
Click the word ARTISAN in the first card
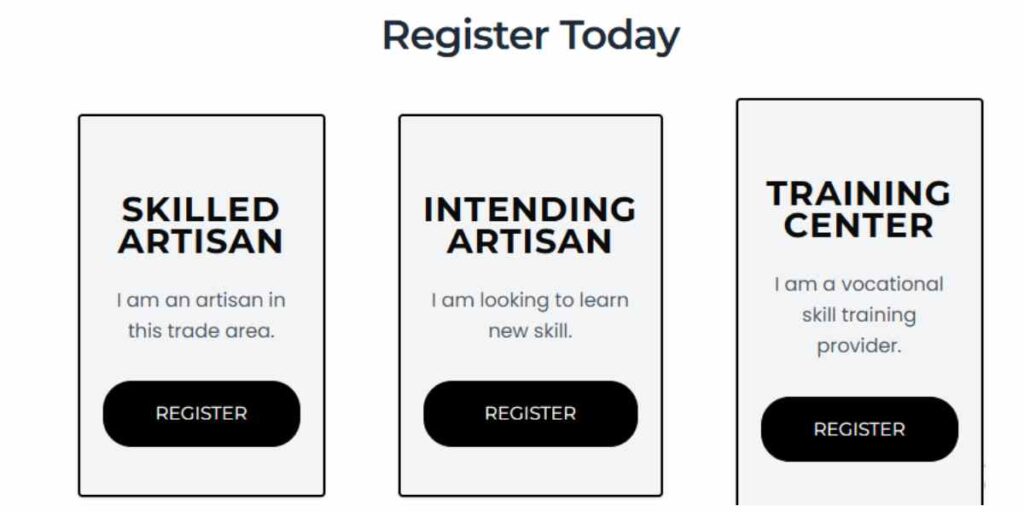[x=201, y=241]
